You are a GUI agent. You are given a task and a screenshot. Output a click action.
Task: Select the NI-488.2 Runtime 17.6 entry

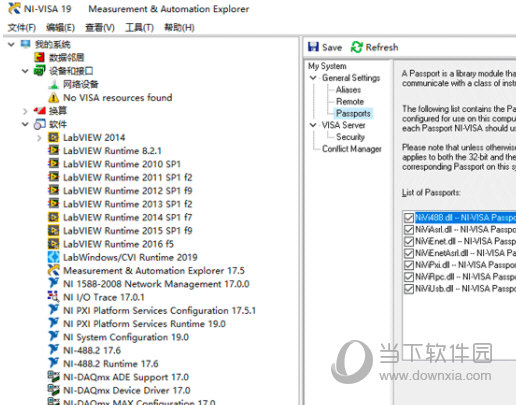tap(111, 364)
